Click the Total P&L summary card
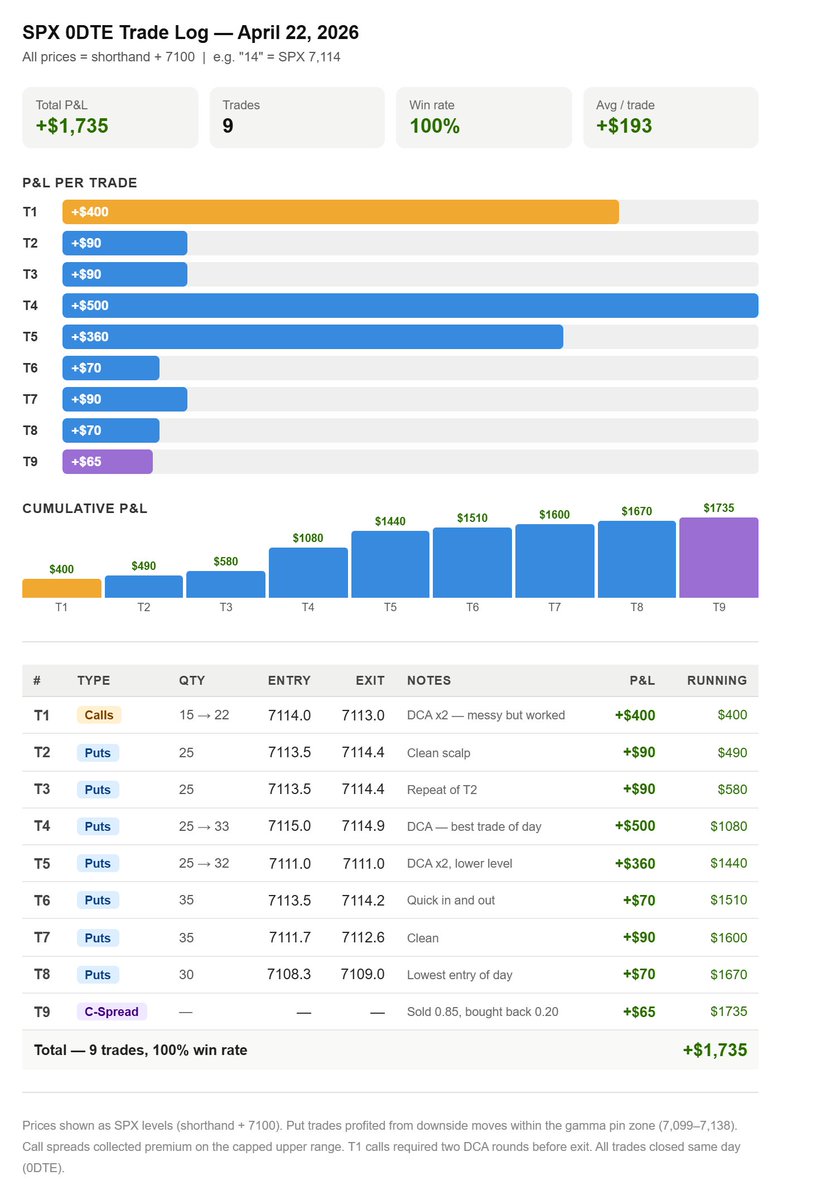Viewport: 821px width, 1200px height. (110, 117)
